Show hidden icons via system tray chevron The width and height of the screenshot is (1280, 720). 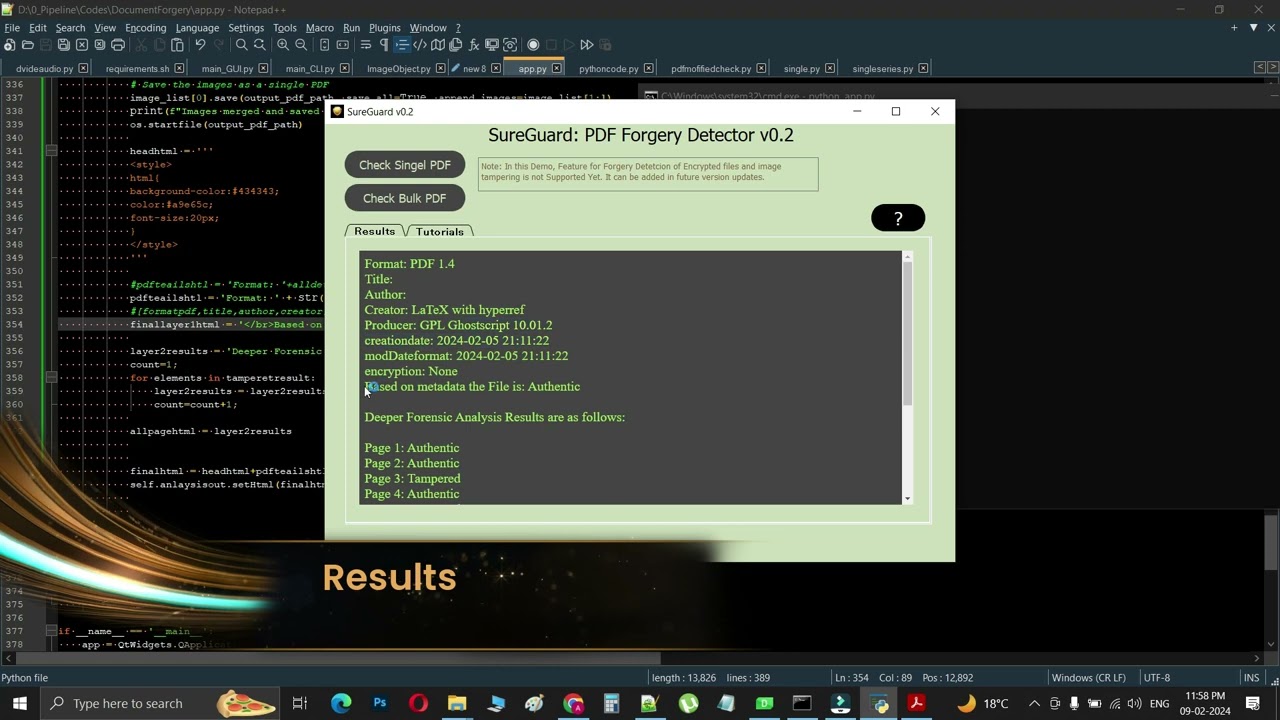pos(1034,703)
